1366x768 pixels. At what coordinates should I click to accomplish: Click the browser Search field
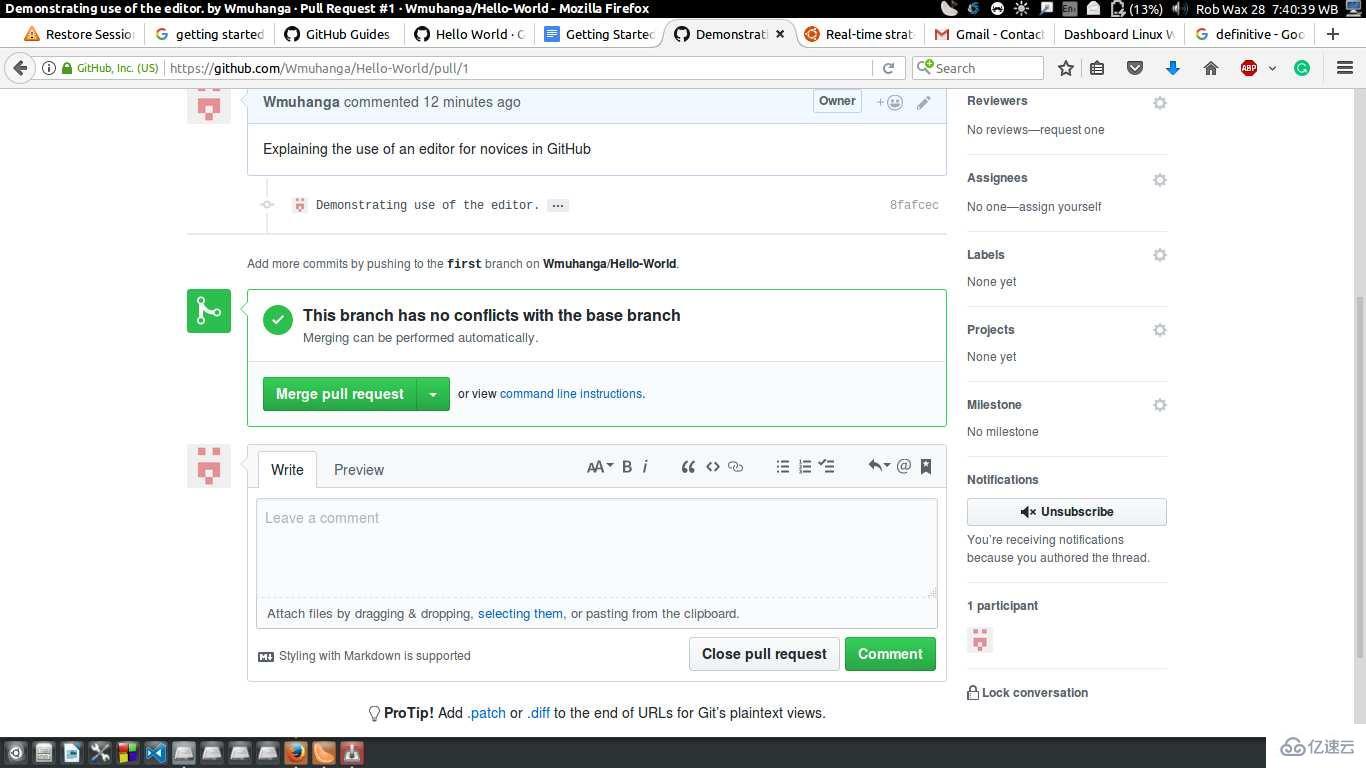tap(978, 68)
